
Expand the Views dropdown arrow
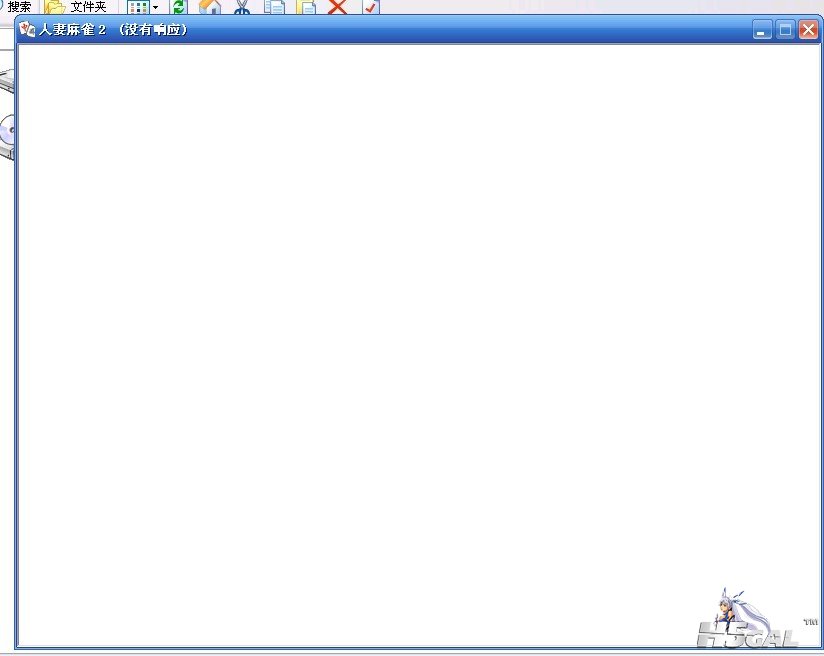155,7
